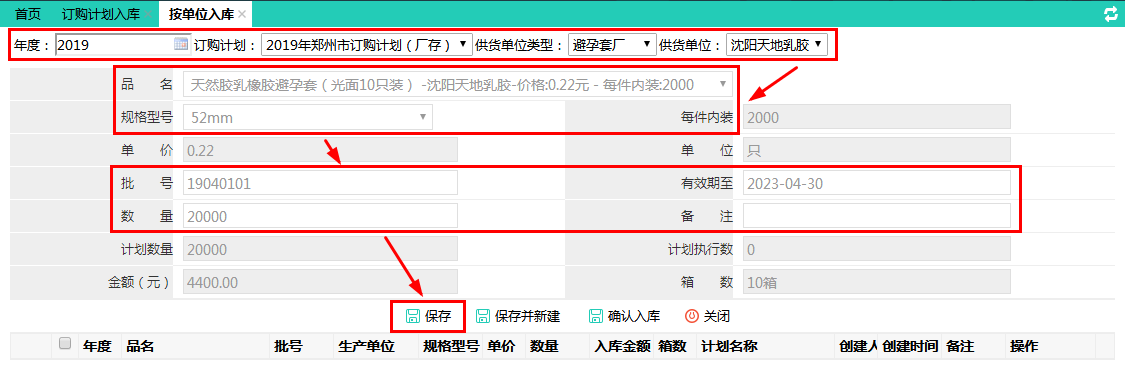
Task: Toggle the select-all checkbox in the table header
Action: point(65,344)
